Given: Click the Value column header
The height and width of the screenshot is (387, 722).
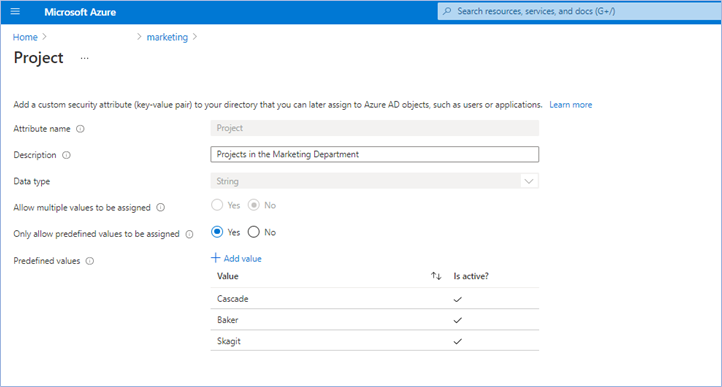Looking at the screenshot, I should coord(227,276).
